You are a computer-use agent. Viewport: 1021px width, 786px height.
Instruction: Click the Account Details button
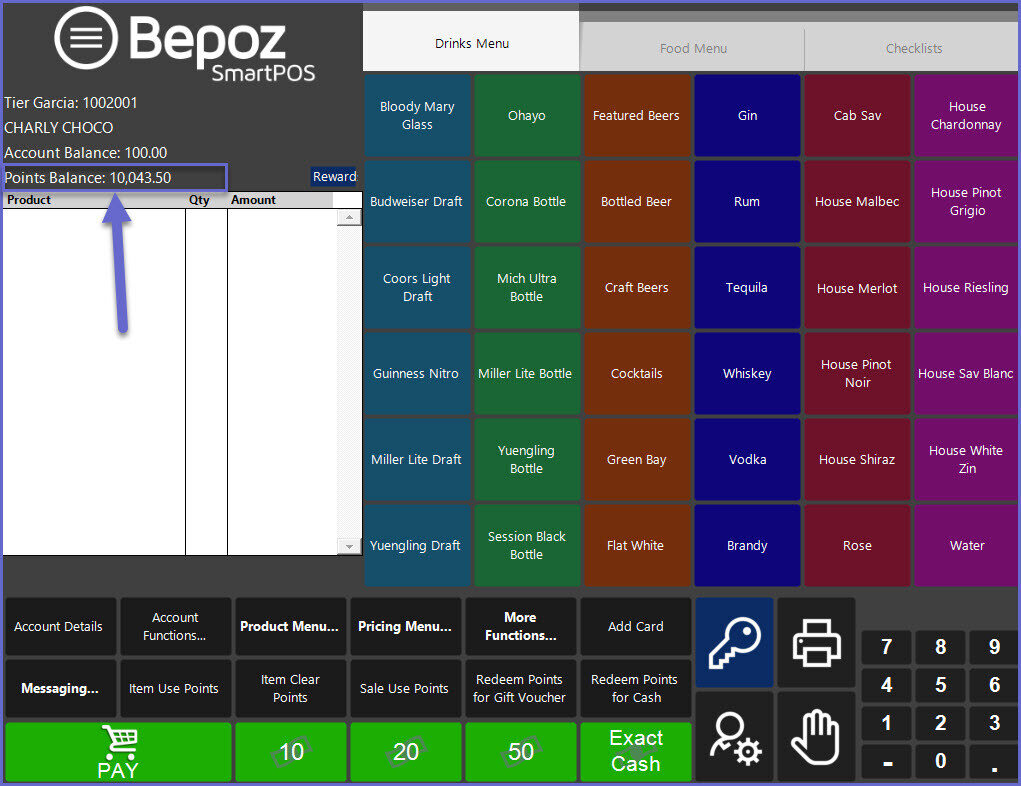60,626
